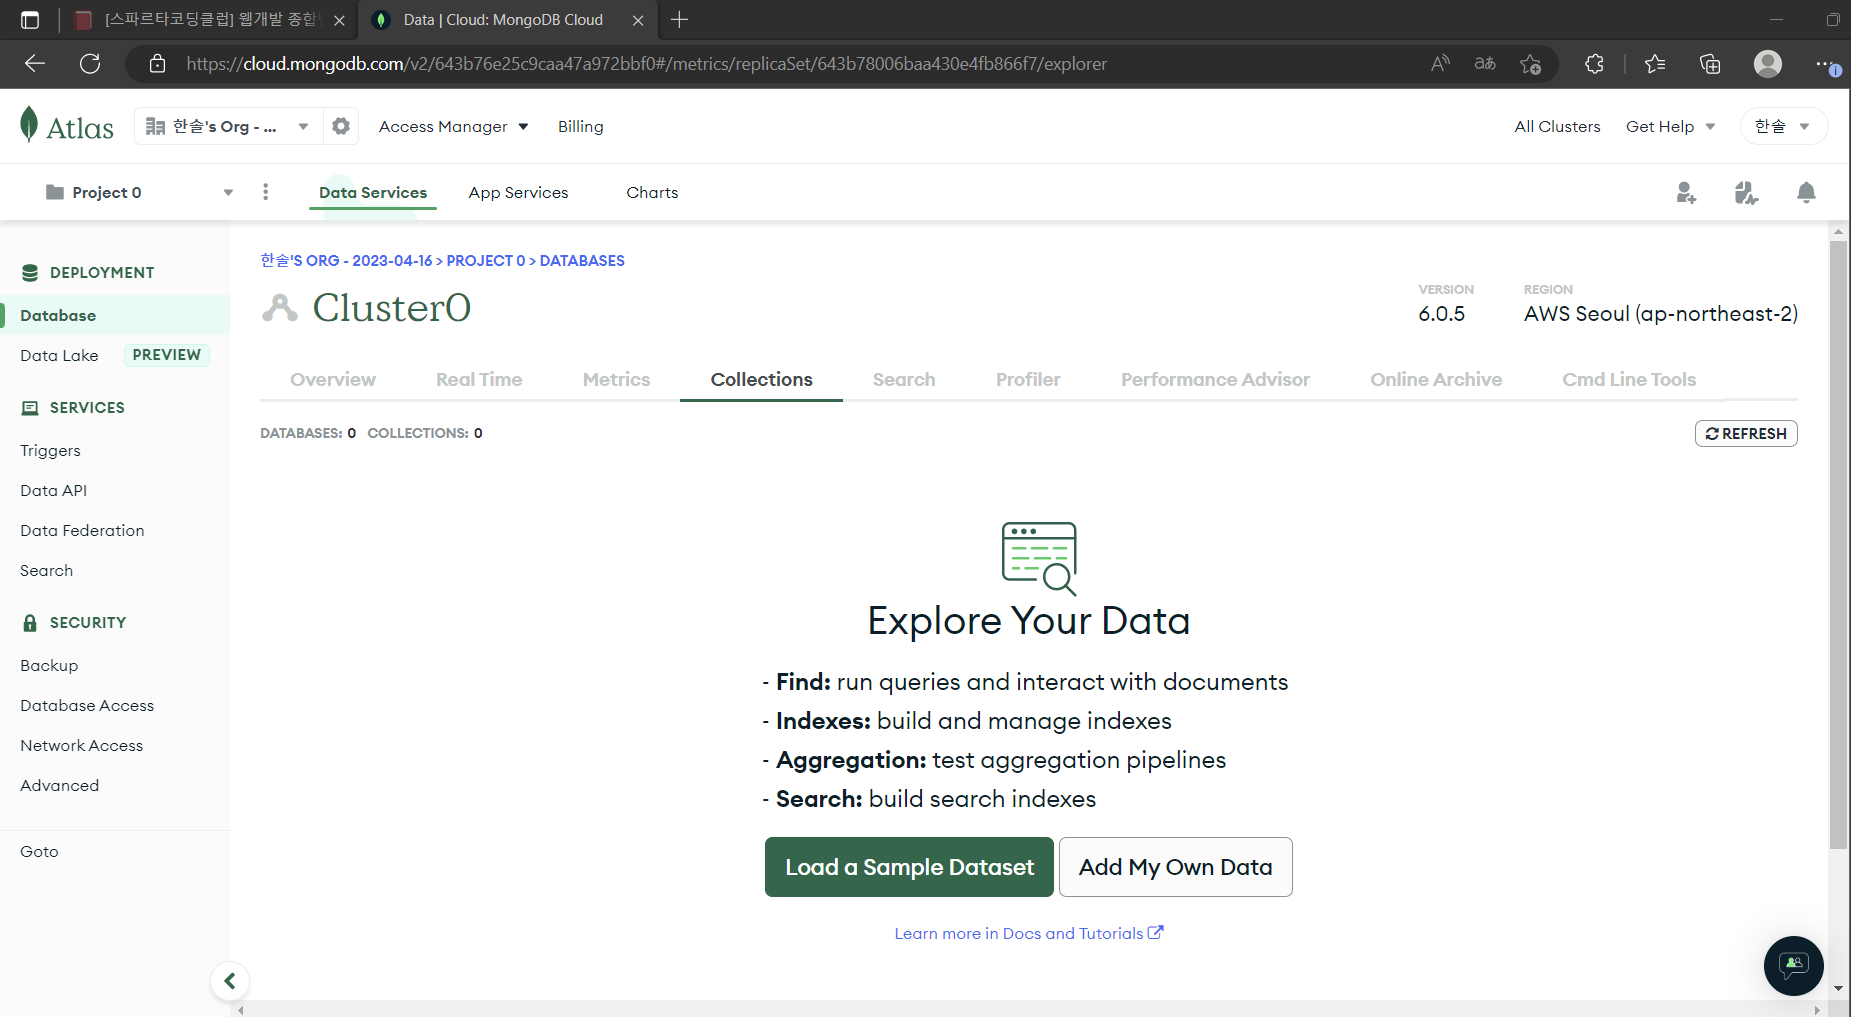Reload page with browser refresh icon
1851x1017 pixels.
90,64
